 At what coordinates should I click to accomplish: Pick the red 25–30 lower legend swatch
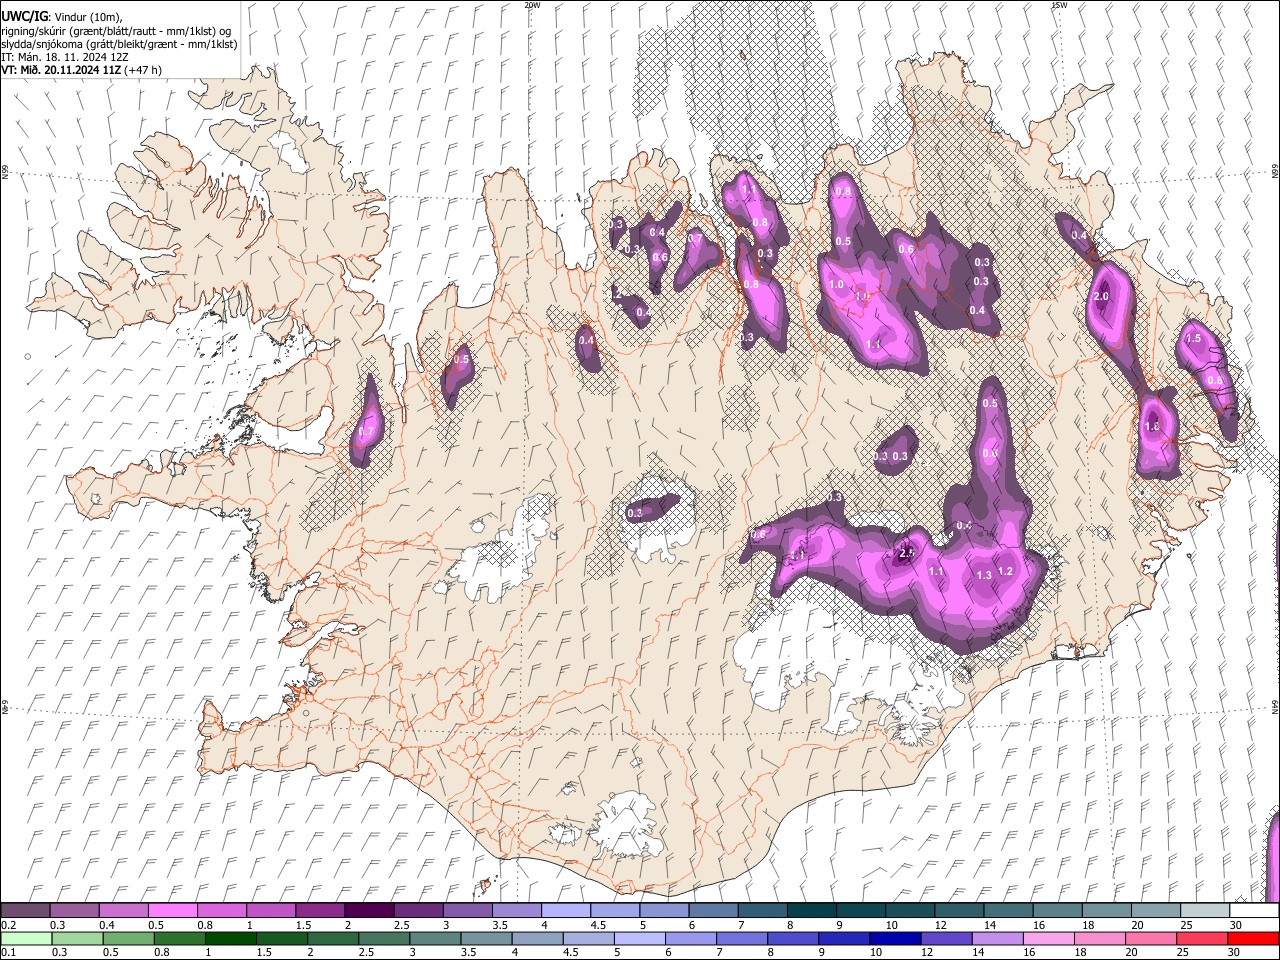click(x=1202, y=938)
